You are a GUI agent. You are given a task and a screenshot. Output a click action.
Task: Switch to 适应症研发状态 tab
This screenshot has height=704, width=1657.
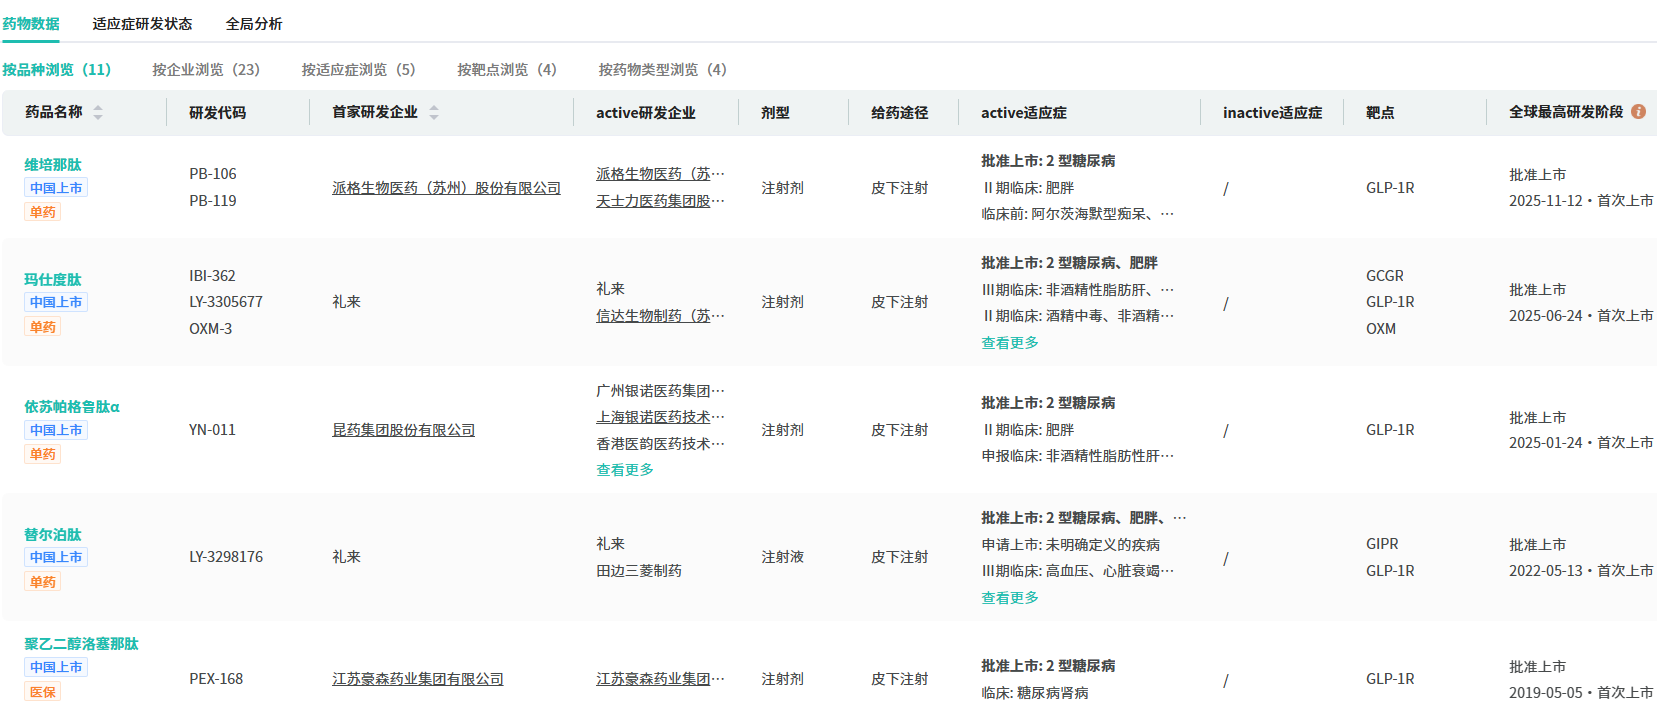pos(142,24)
